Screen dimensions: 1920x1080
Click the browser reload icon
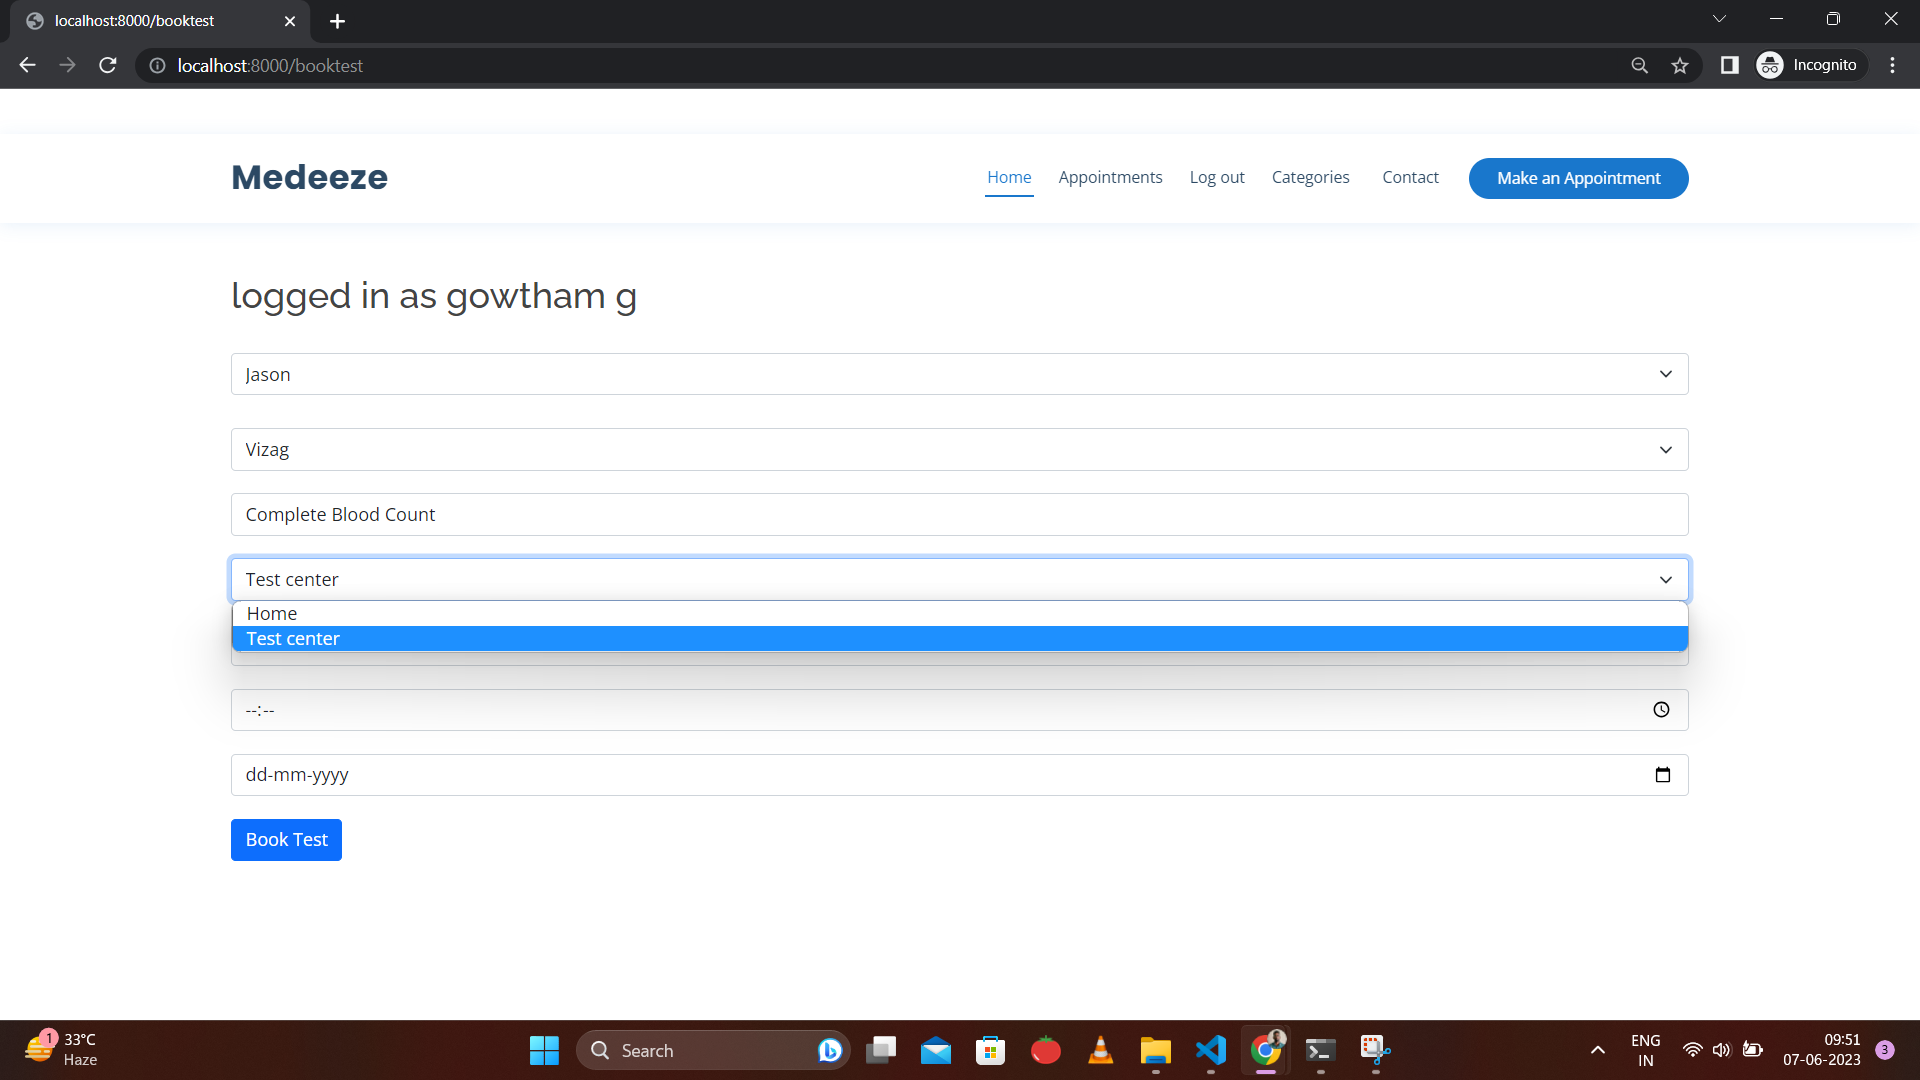[x=108, y=65]
